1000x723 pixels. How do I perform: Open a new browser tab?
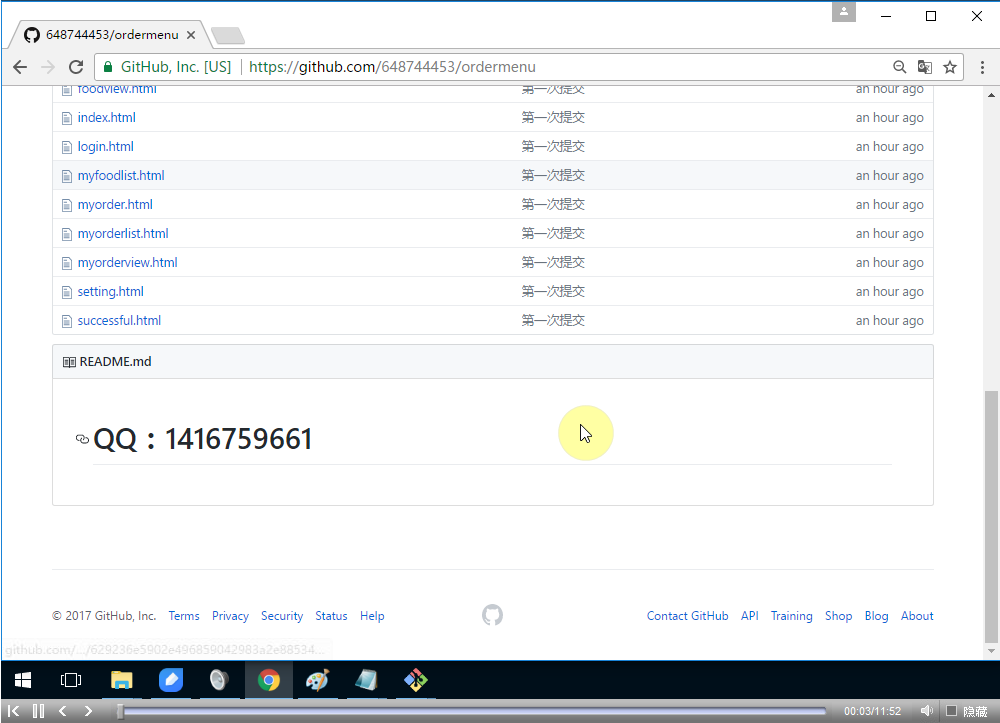[x=228, y=36]
